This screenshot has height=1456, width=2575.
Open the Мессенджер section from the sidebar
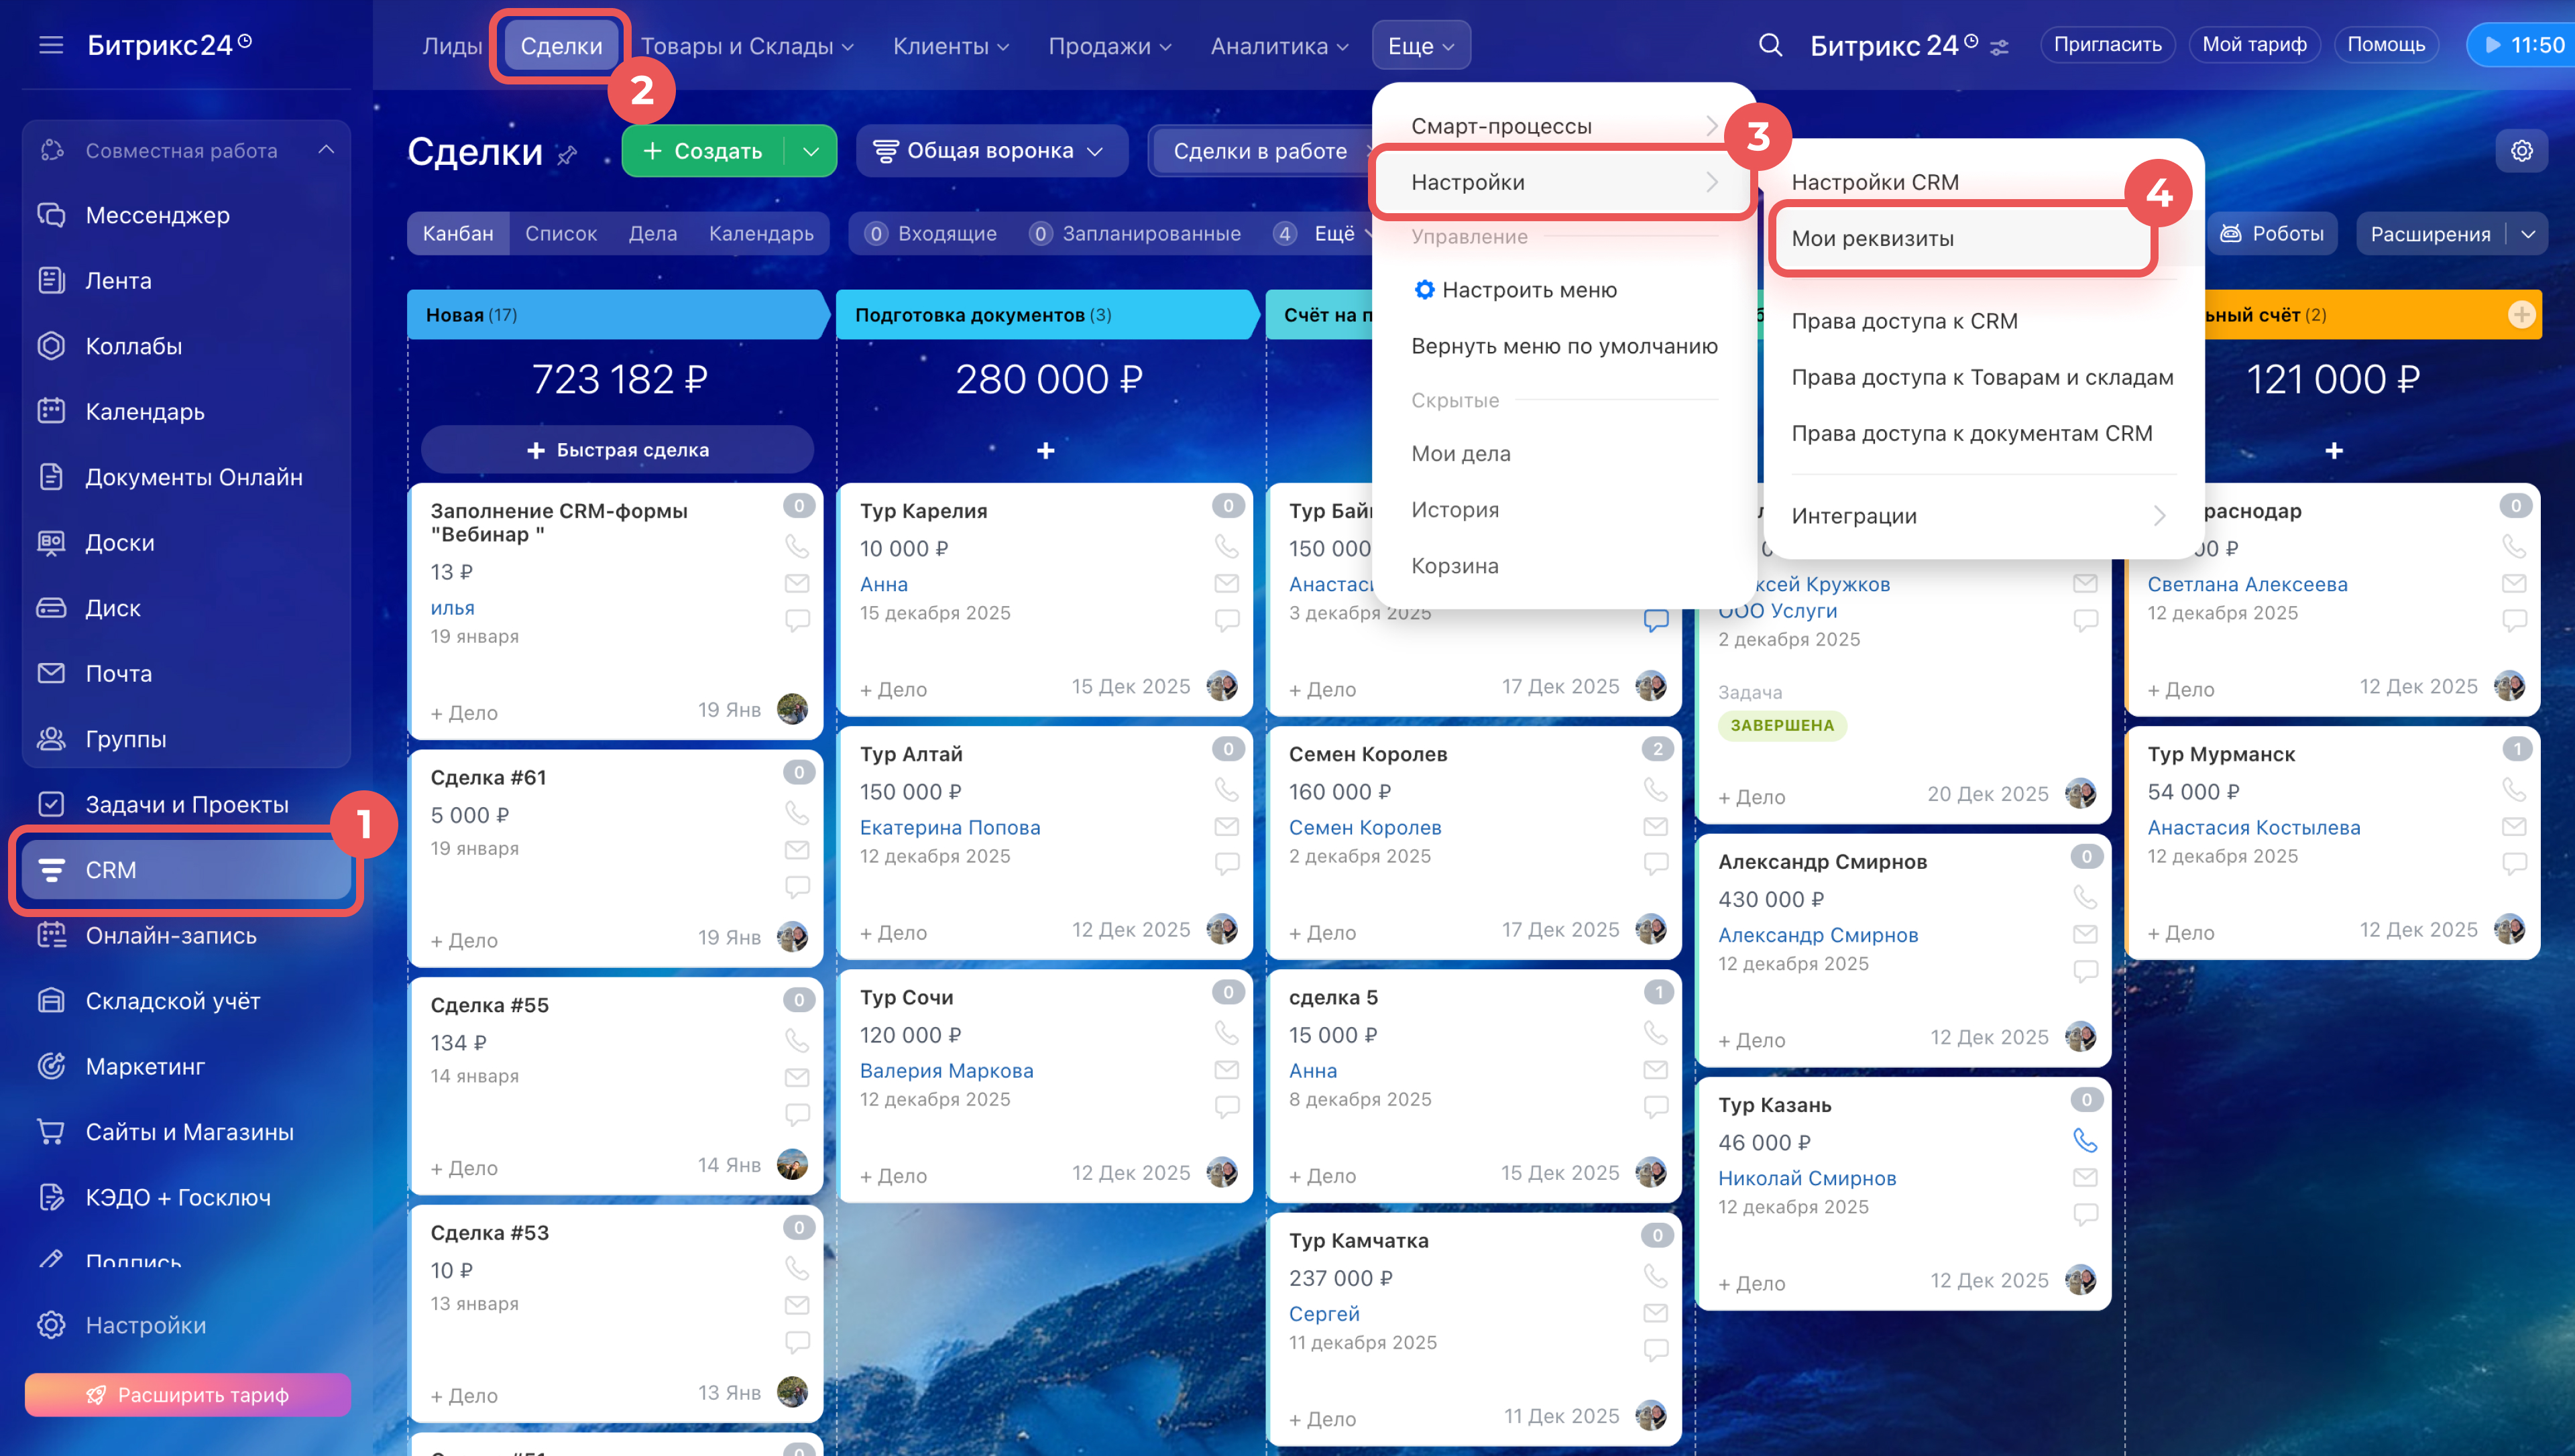tap(157, 215)
